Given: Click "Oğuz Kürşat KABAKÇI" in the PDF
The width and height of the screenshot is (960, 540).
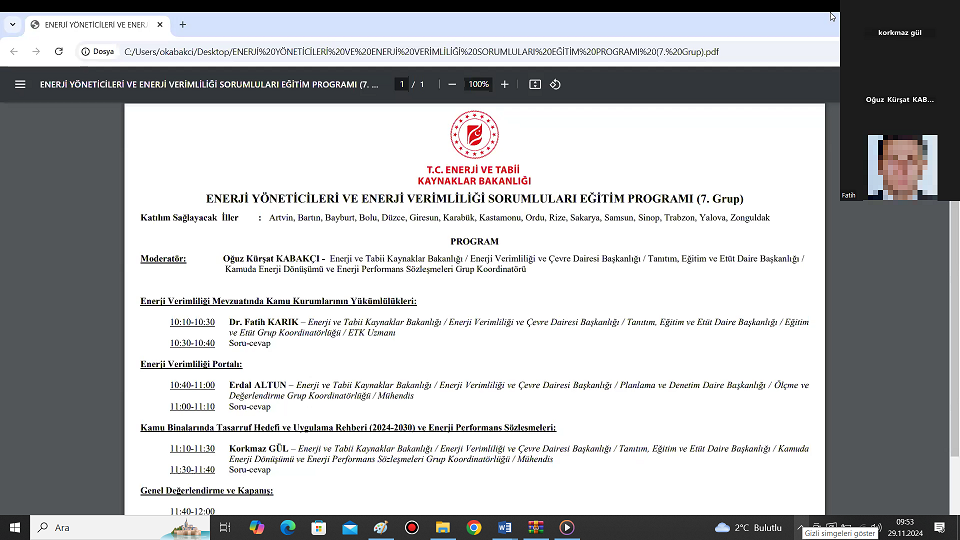Looking at the screenshot, I should tap(271, 258).
